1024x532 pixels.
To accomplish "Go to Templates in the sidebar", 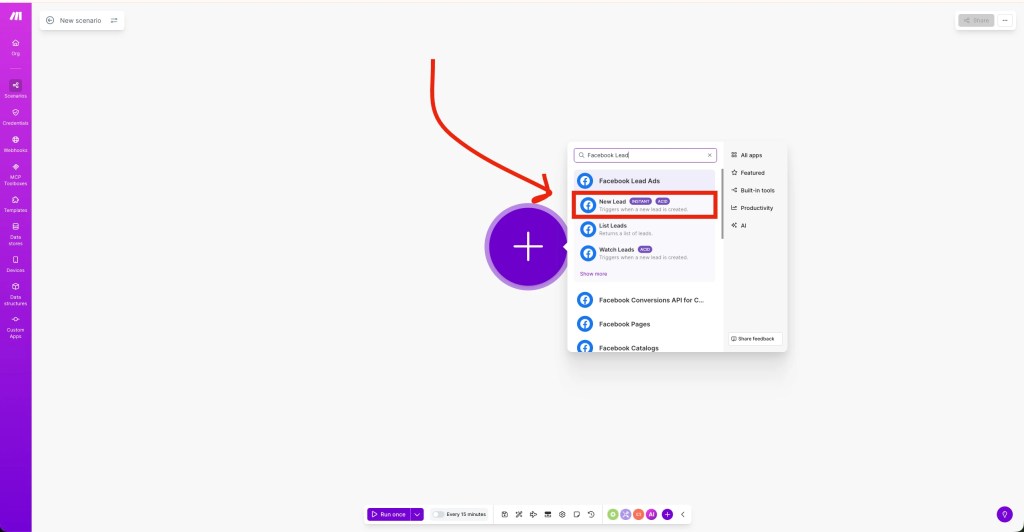I will click(x=15, y=203).
